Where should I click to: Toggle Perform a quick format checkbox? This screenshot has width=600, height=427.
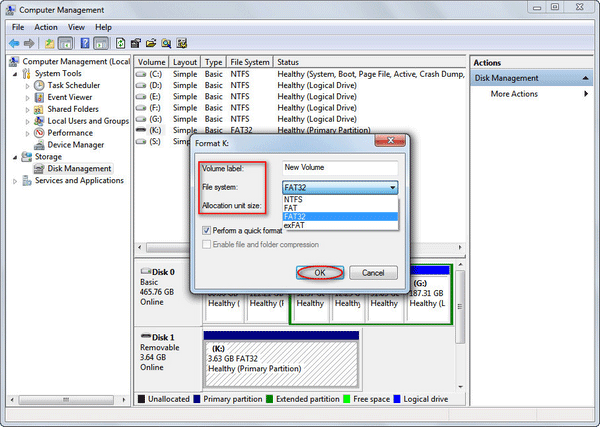pos(205,231)
